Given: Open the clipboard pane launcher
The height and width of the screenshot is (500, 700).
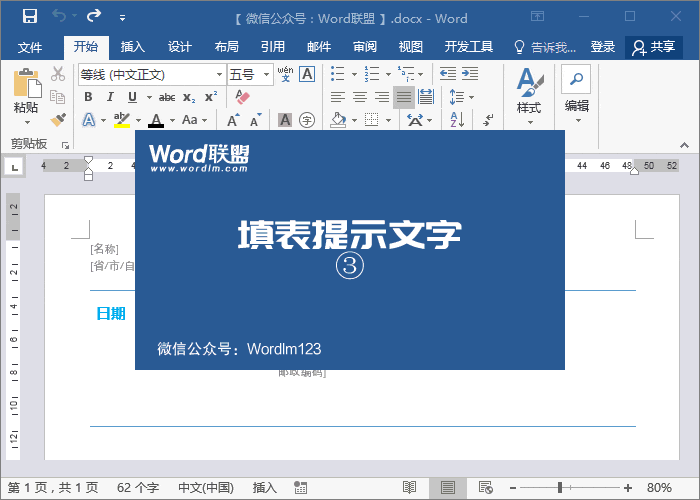Looking at the screenshot, I should click(x=66, y=145).
